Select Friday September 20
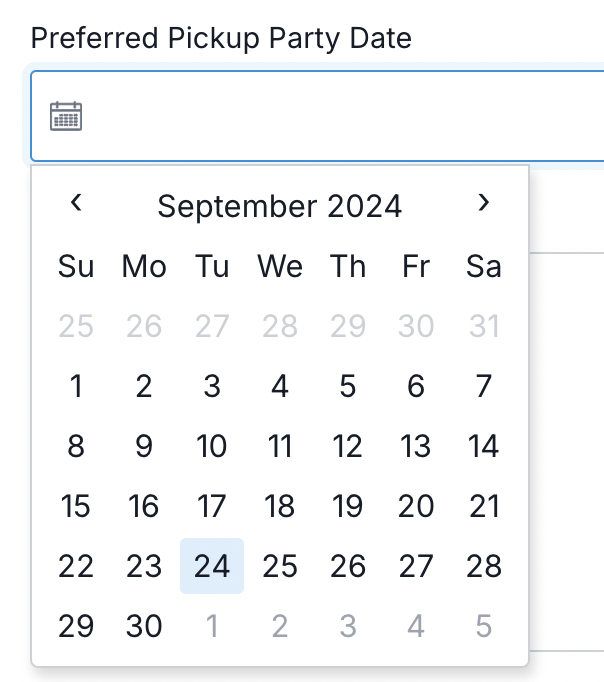604x682 pixels. [416, 506]
